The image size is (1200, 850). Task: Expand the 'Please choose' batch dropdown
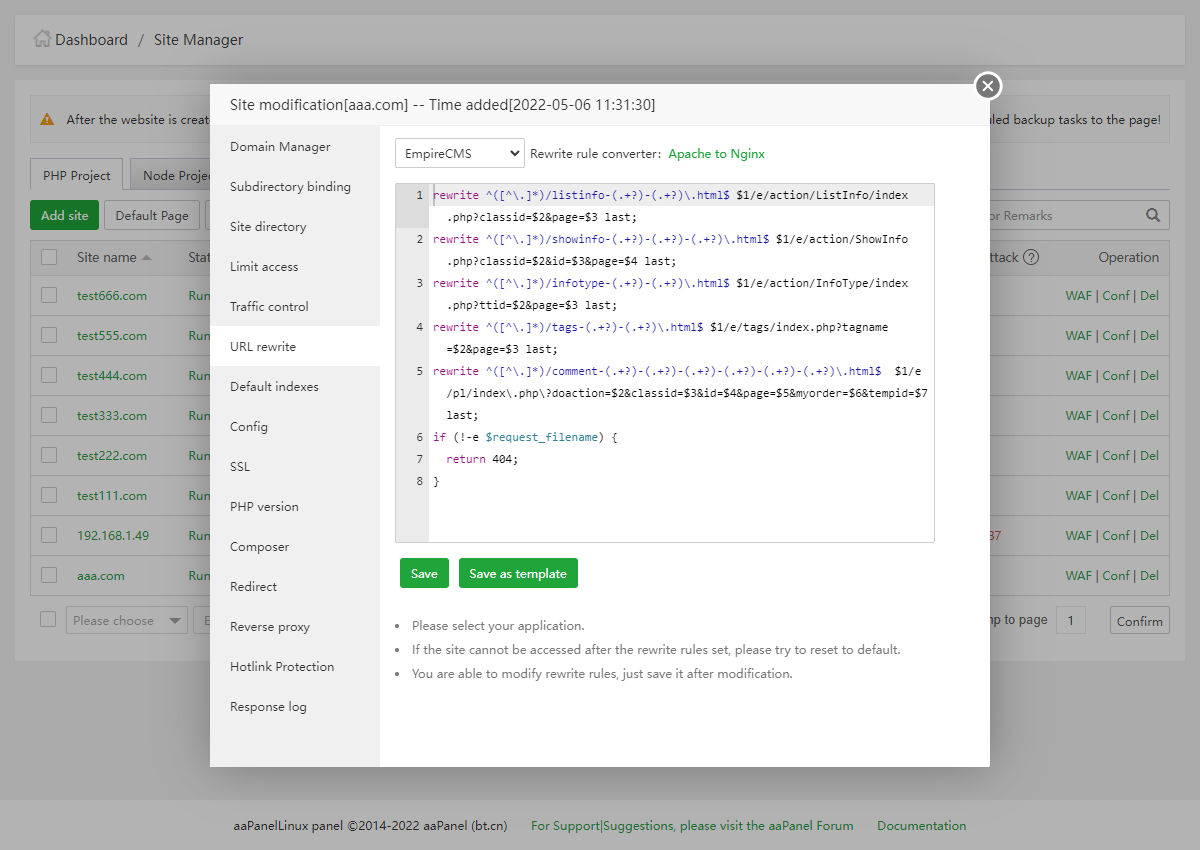[127, 620]
